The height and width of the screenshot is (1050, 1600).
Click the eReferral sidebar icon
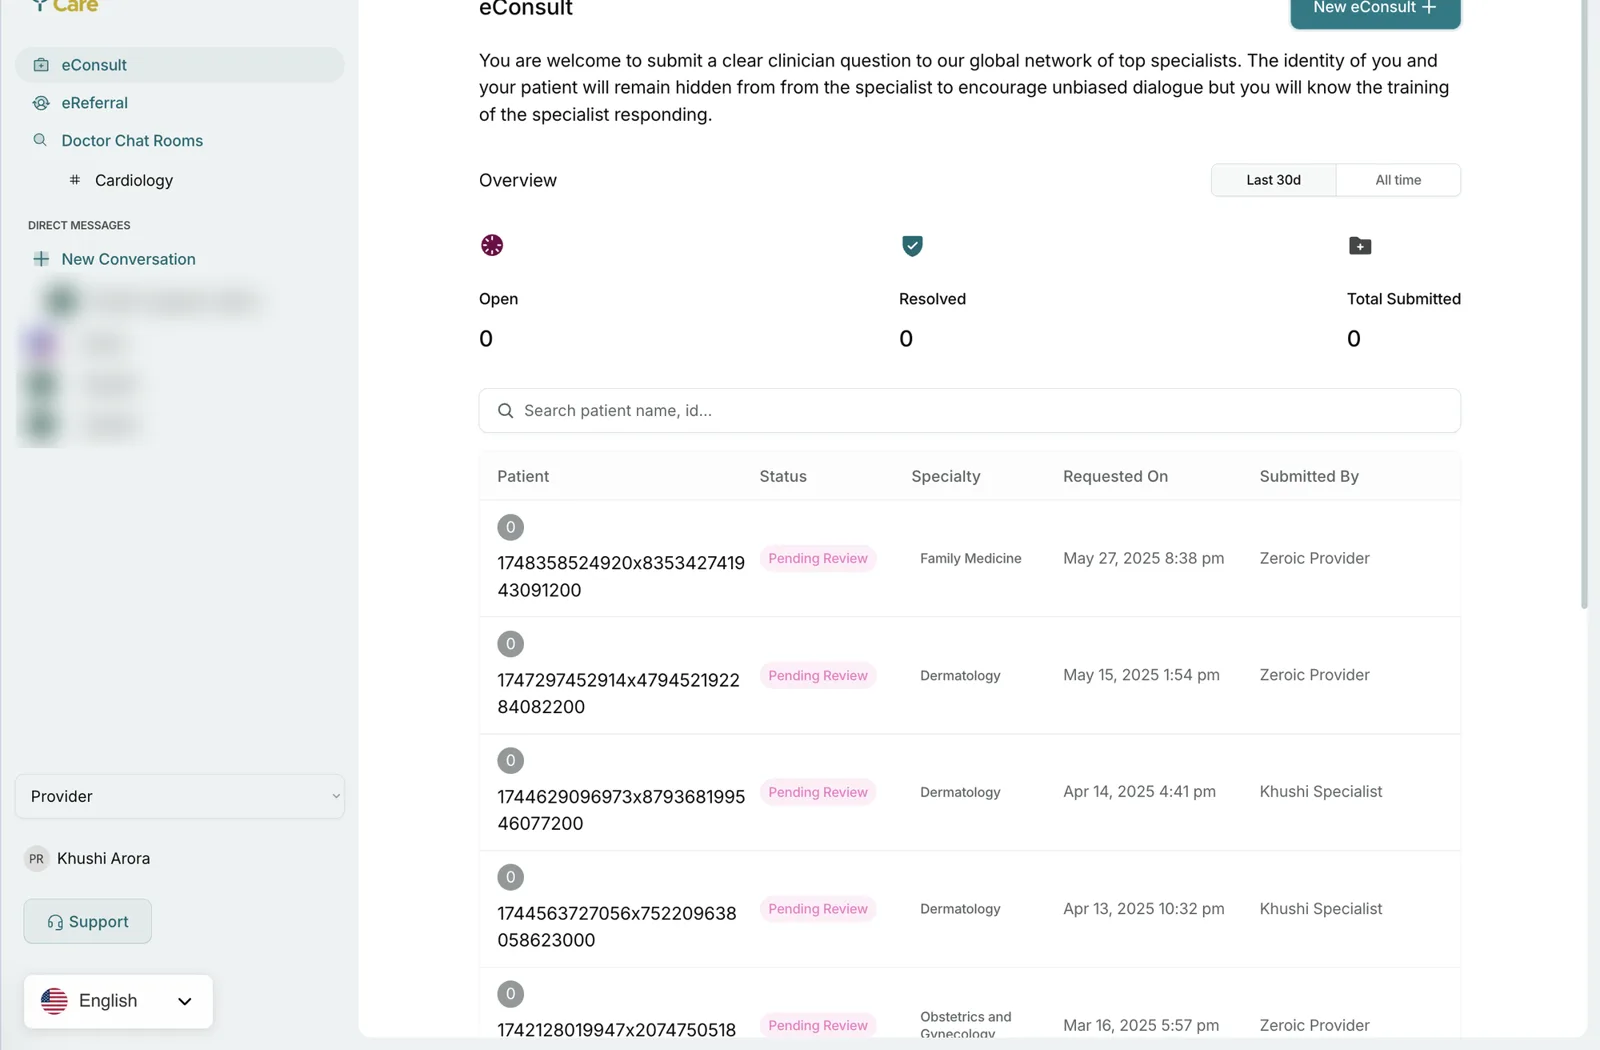pyautogui.click(x=41, y=103)
